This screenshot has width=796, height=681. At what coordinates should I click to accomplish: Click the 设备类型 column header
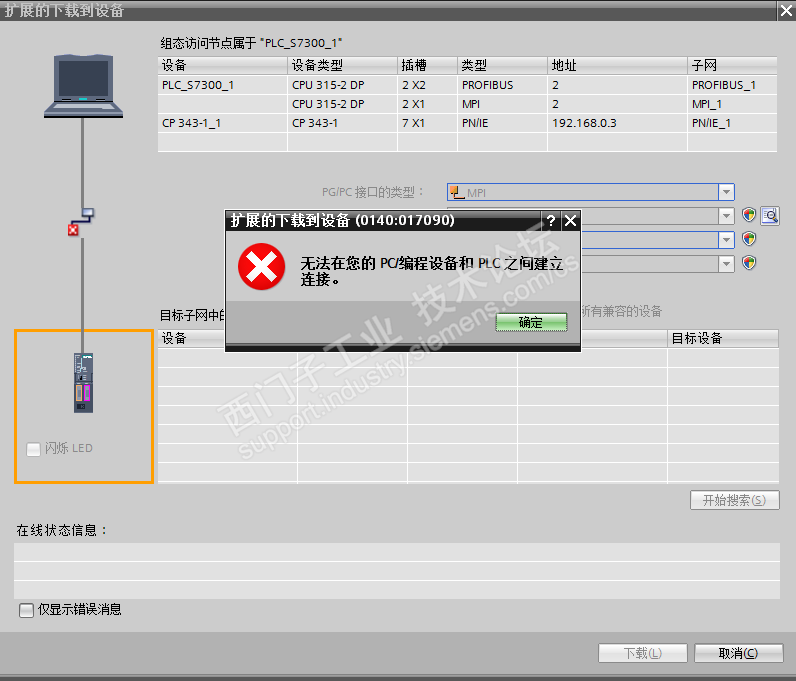(x=342, y=66)
